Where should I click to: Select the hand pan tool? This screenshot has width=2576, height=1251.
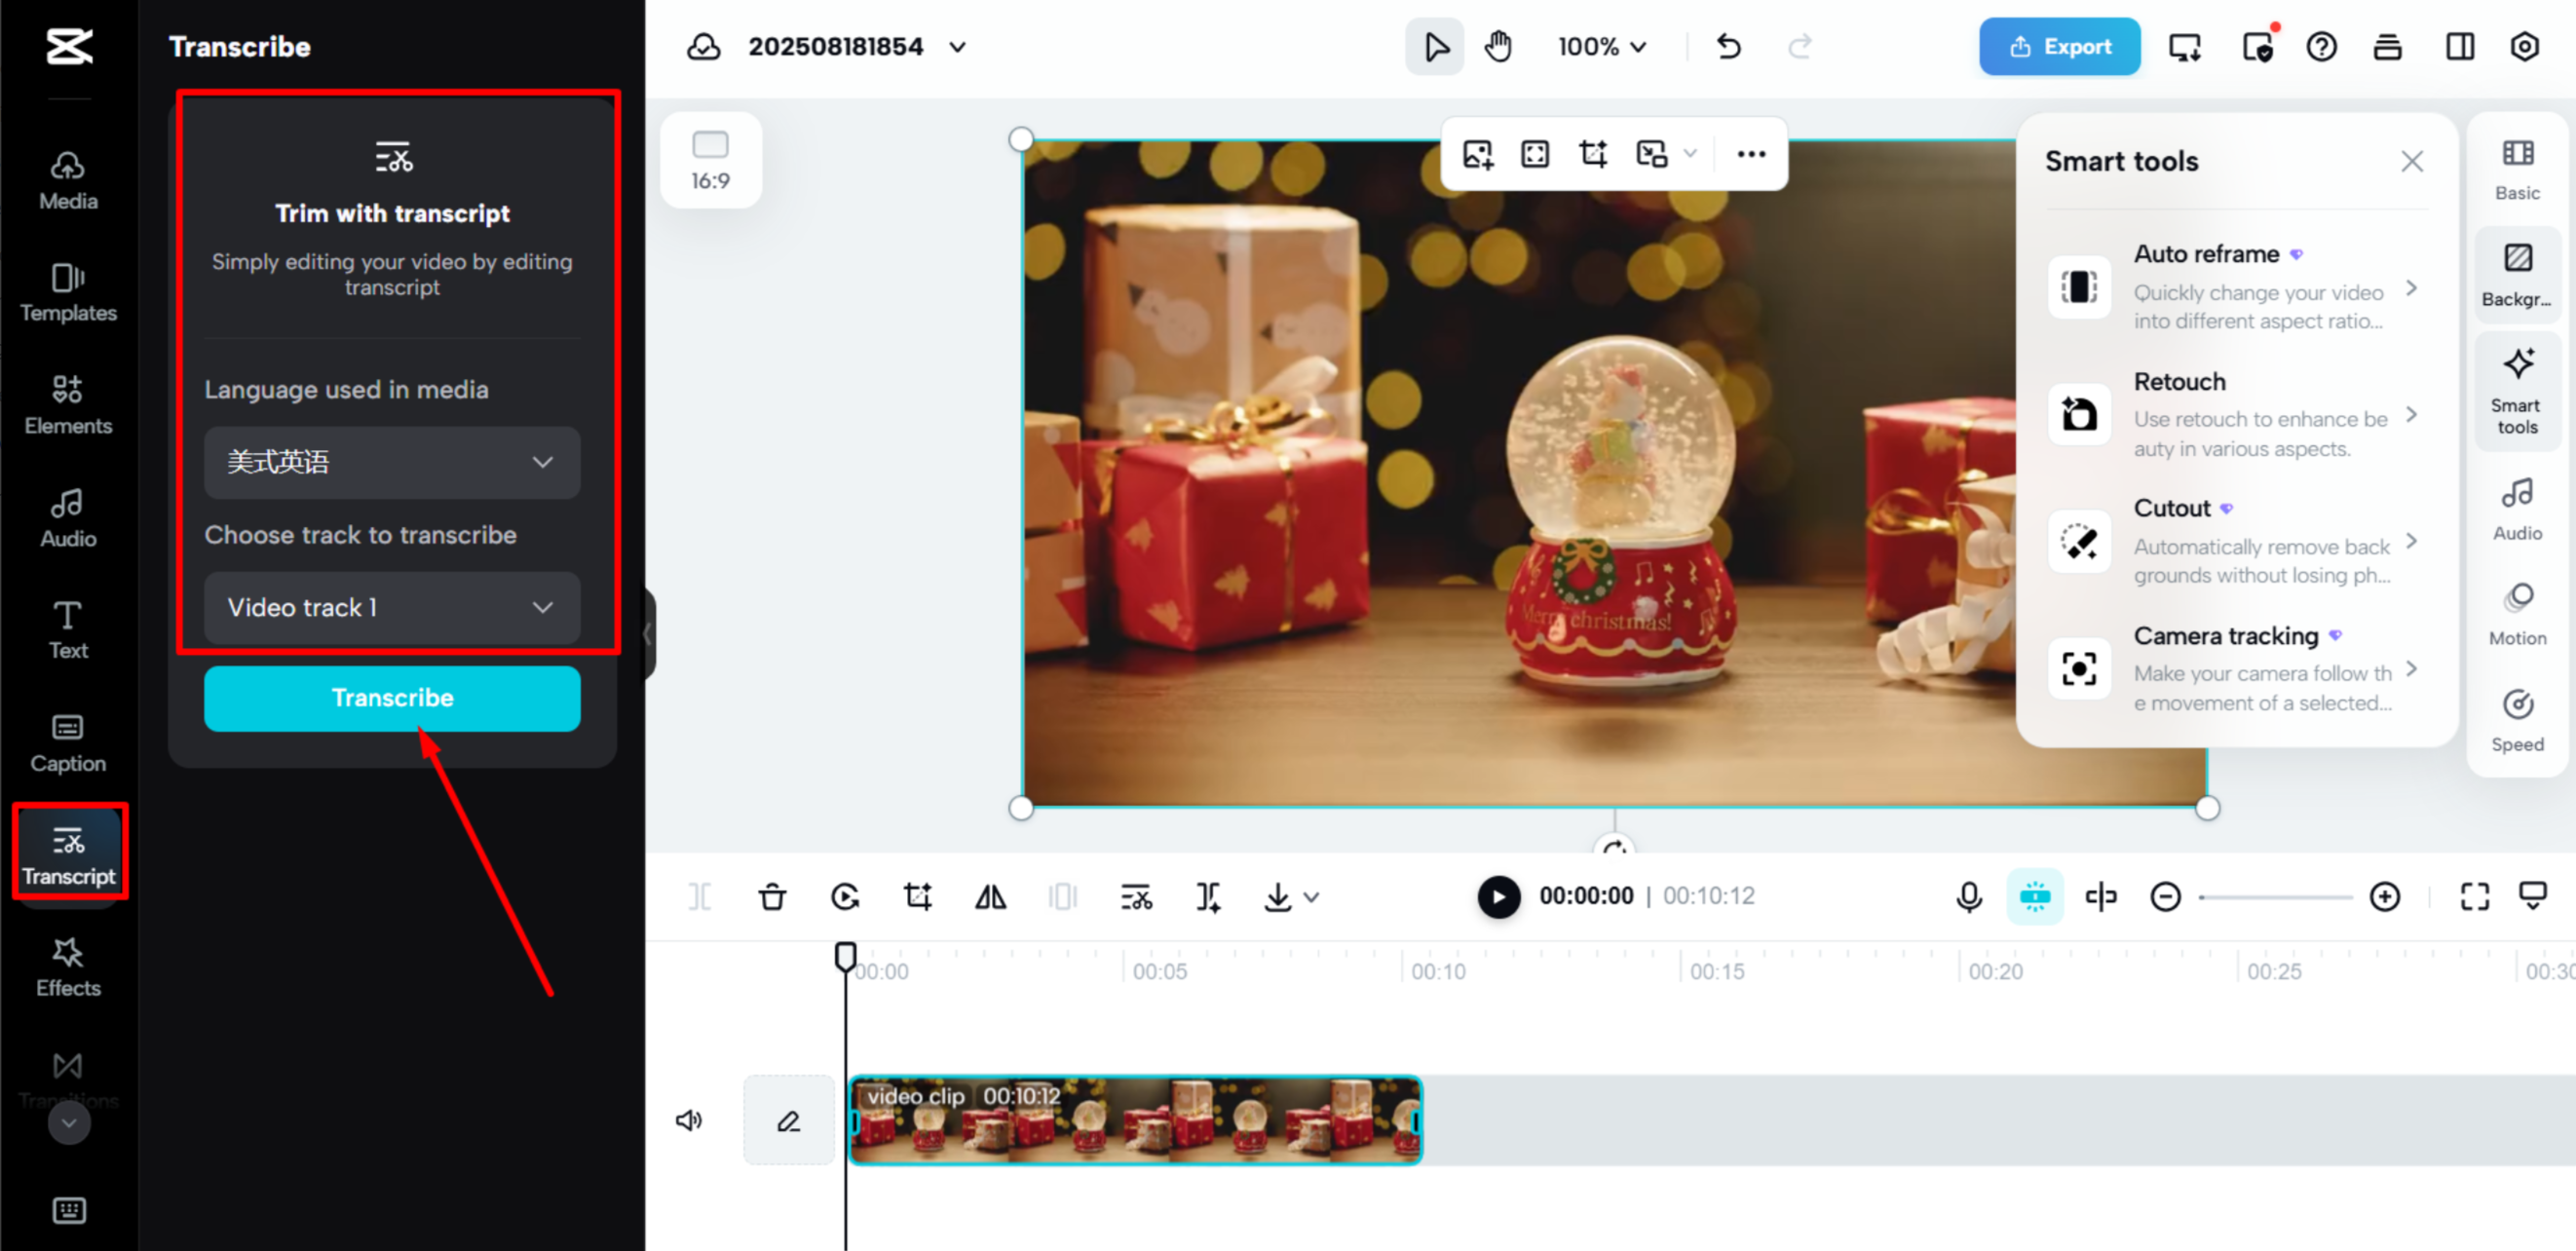tap(1498, 47)
